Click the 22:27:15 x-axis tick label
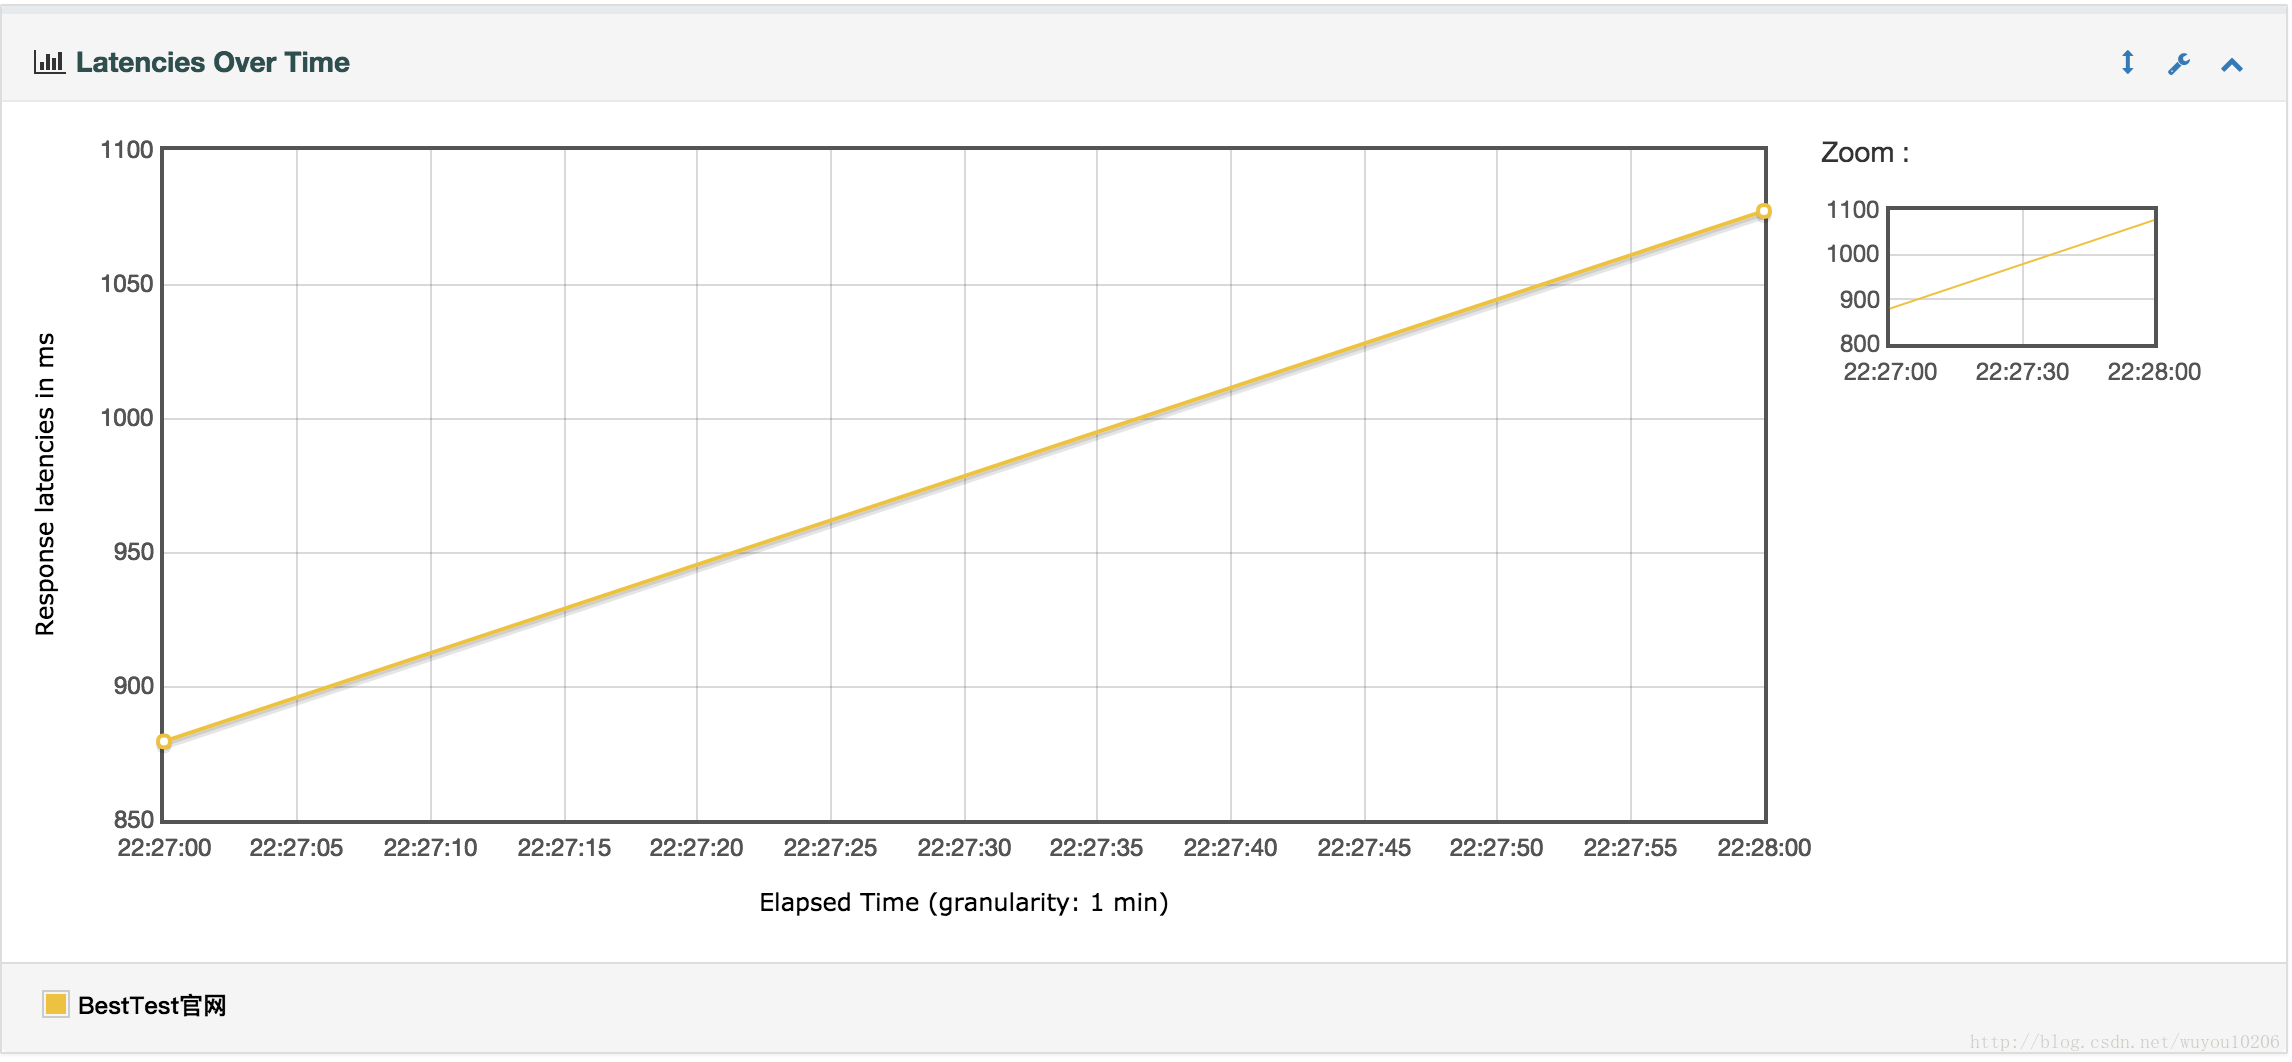This screenshot has height=1062, width=2292. click(x=564, y=847)
